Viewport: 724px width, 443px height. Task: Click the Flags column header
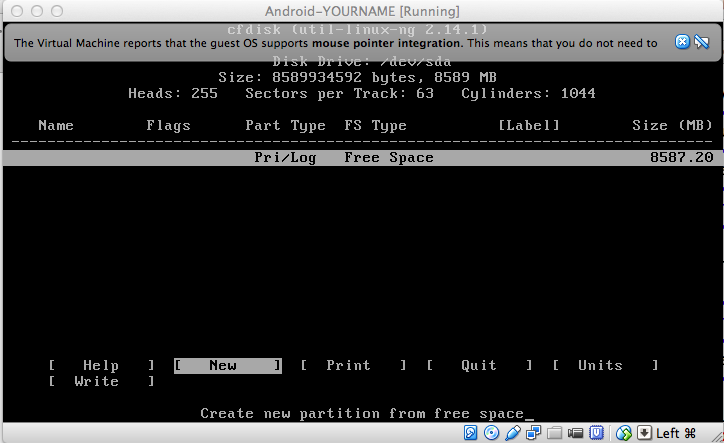tap(169, 126)
